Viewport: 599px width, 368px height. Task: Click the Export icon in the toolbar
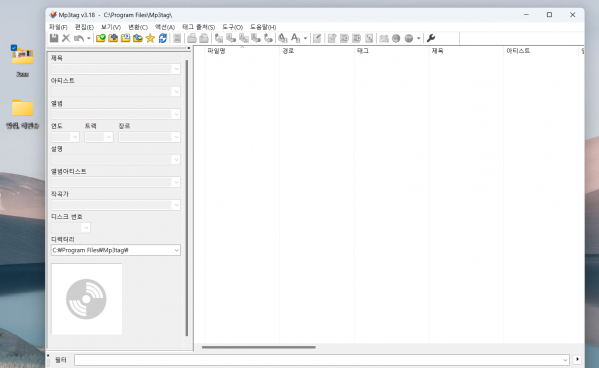point(332,38)
